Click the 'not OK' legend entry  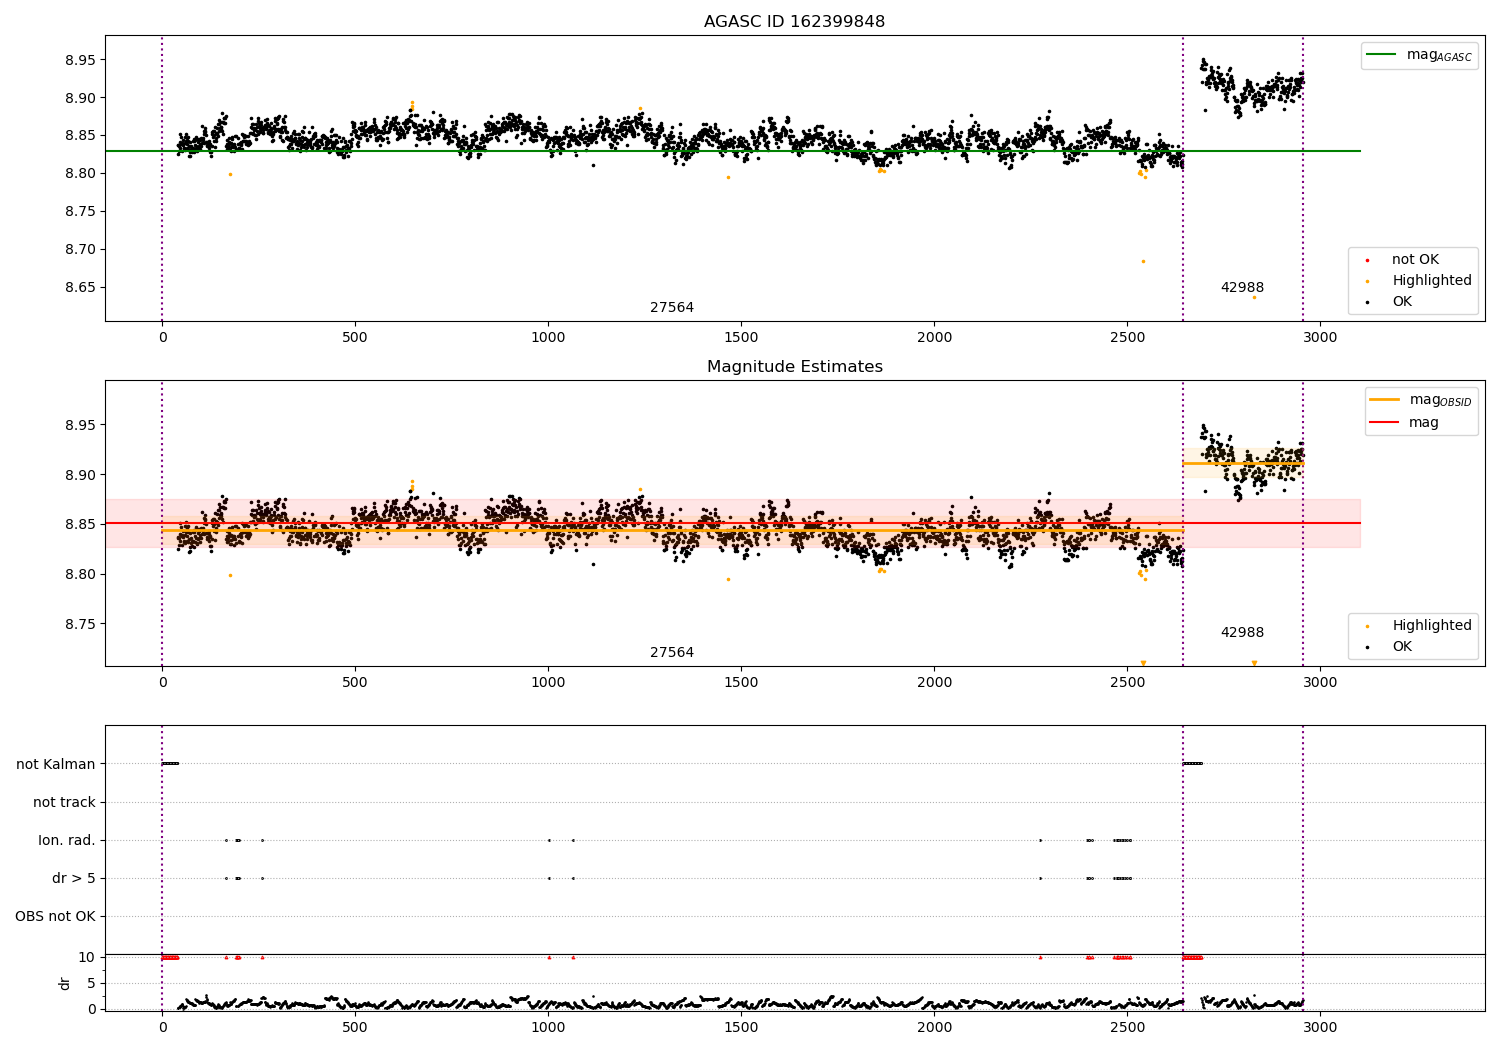(1403, 260)
